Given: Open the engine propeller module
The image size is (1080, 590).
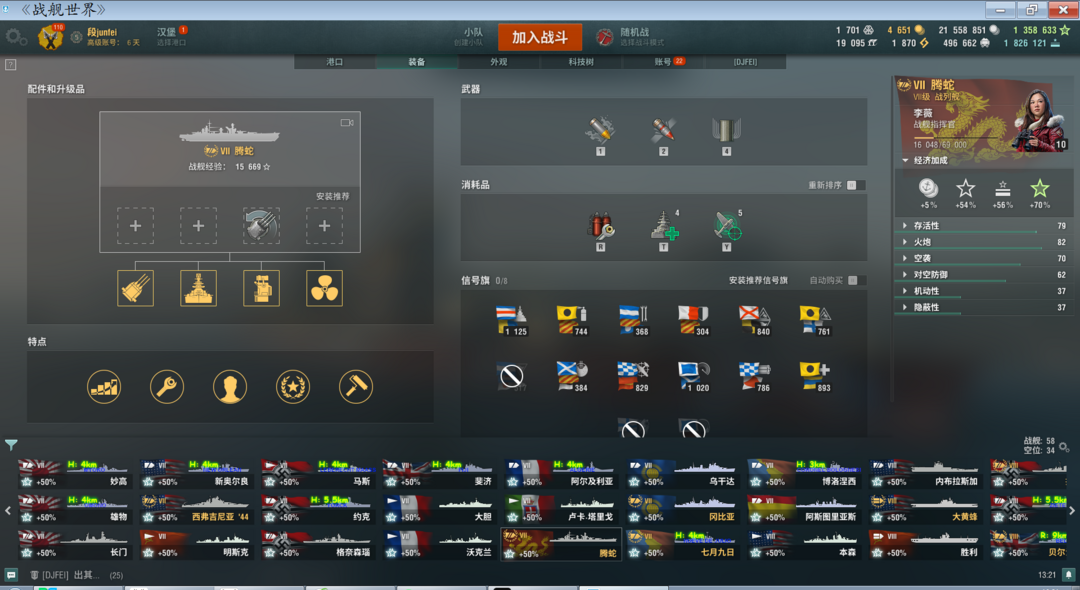Looking at the screenshot, I should pos(324,288).
